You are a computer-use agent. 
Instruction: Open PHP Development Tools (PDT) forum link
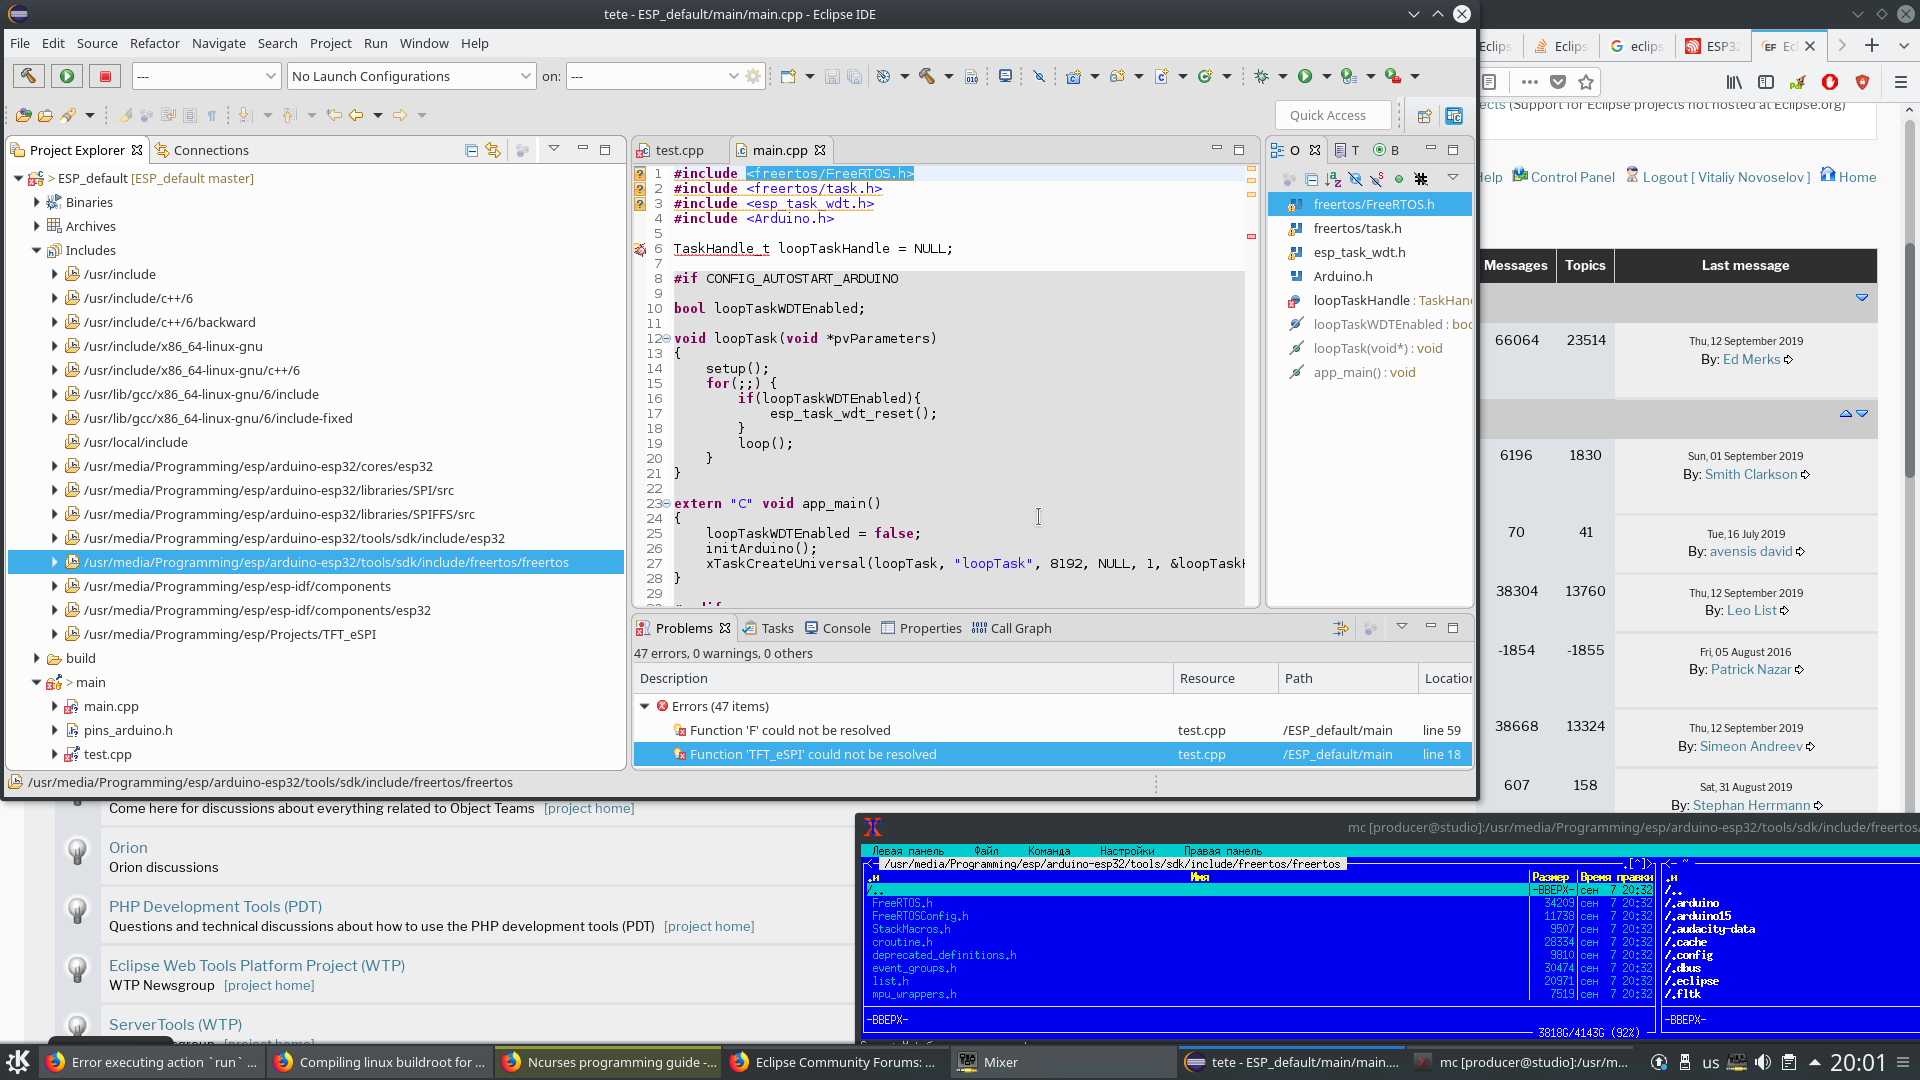coord(215,906)
